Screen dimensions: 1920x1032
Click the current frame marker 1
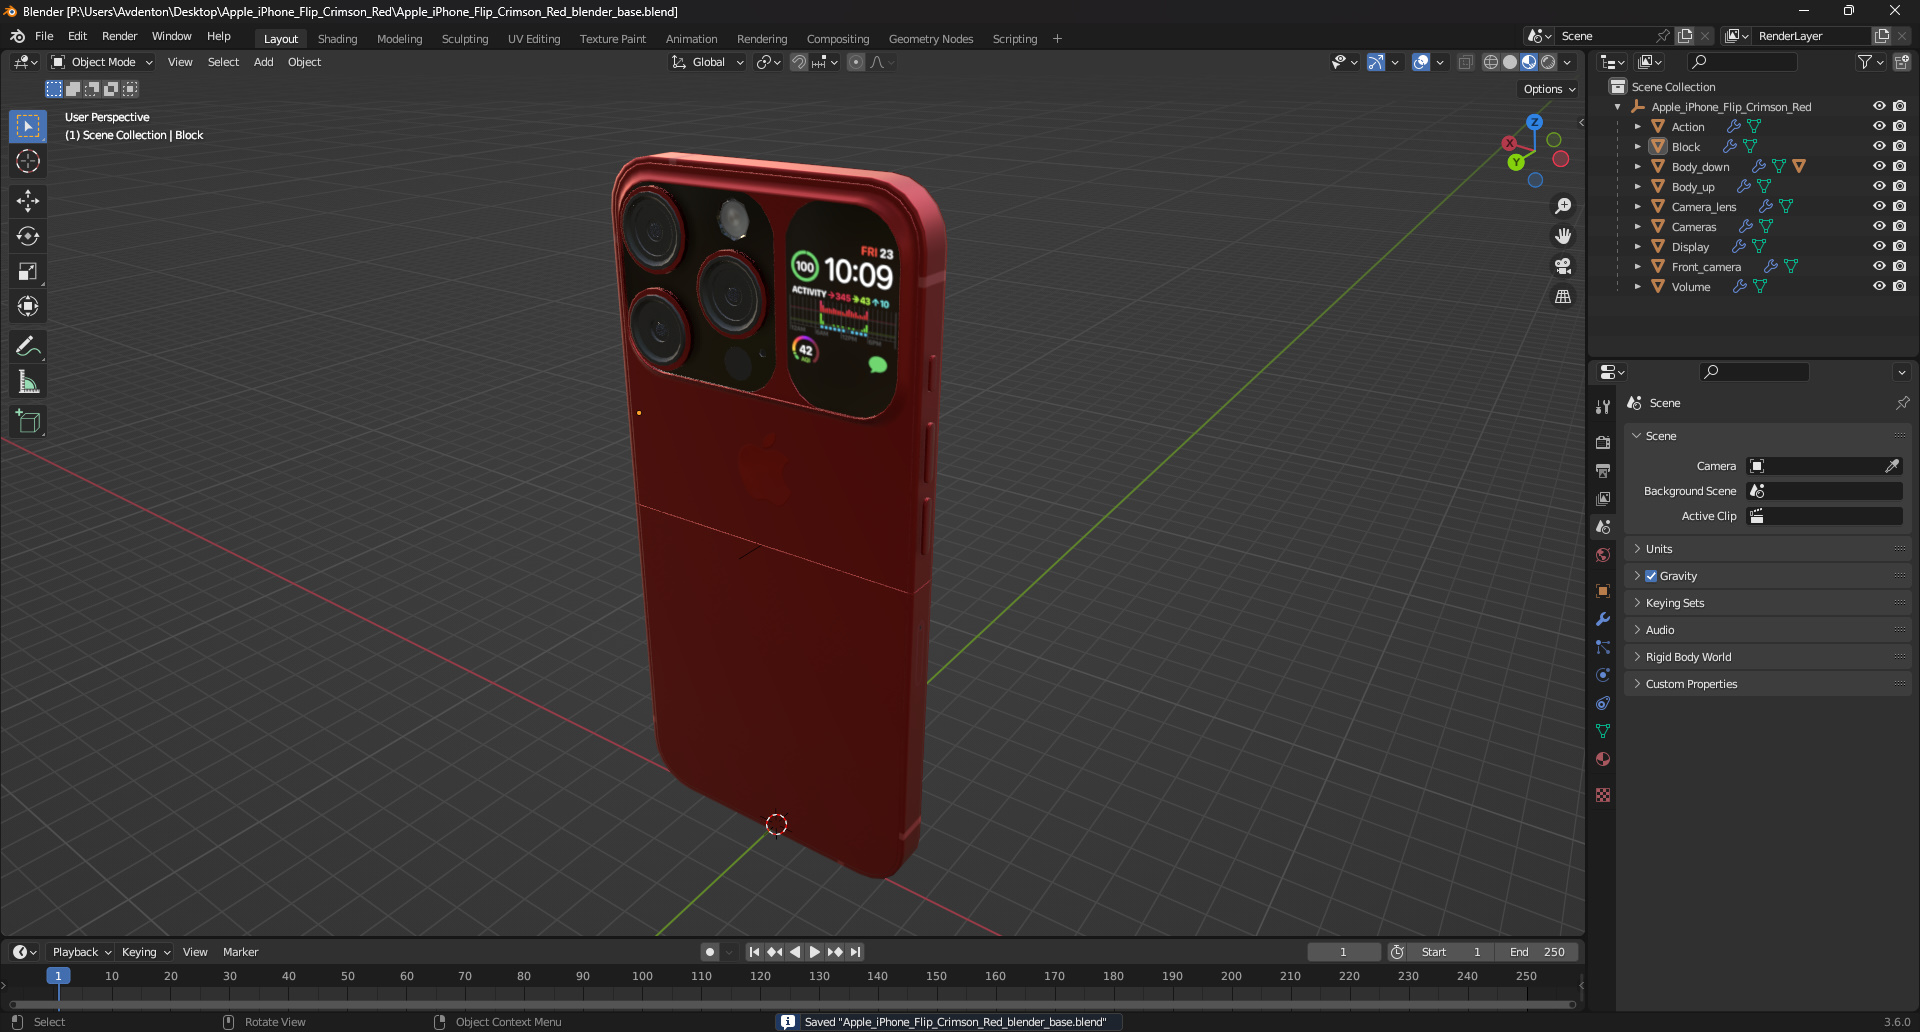tap(58, 976)
